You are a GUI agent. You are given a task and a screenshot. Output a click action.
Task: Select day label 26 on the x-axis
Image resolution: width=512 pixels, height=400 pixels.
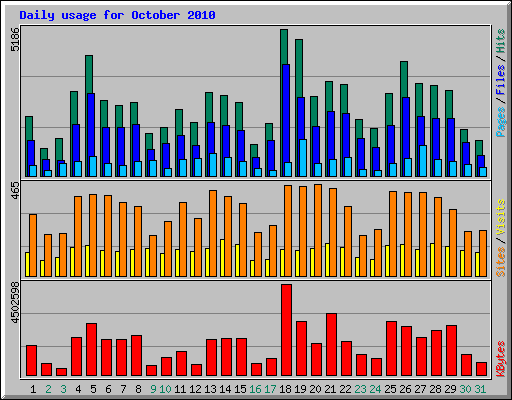(405, 389)
